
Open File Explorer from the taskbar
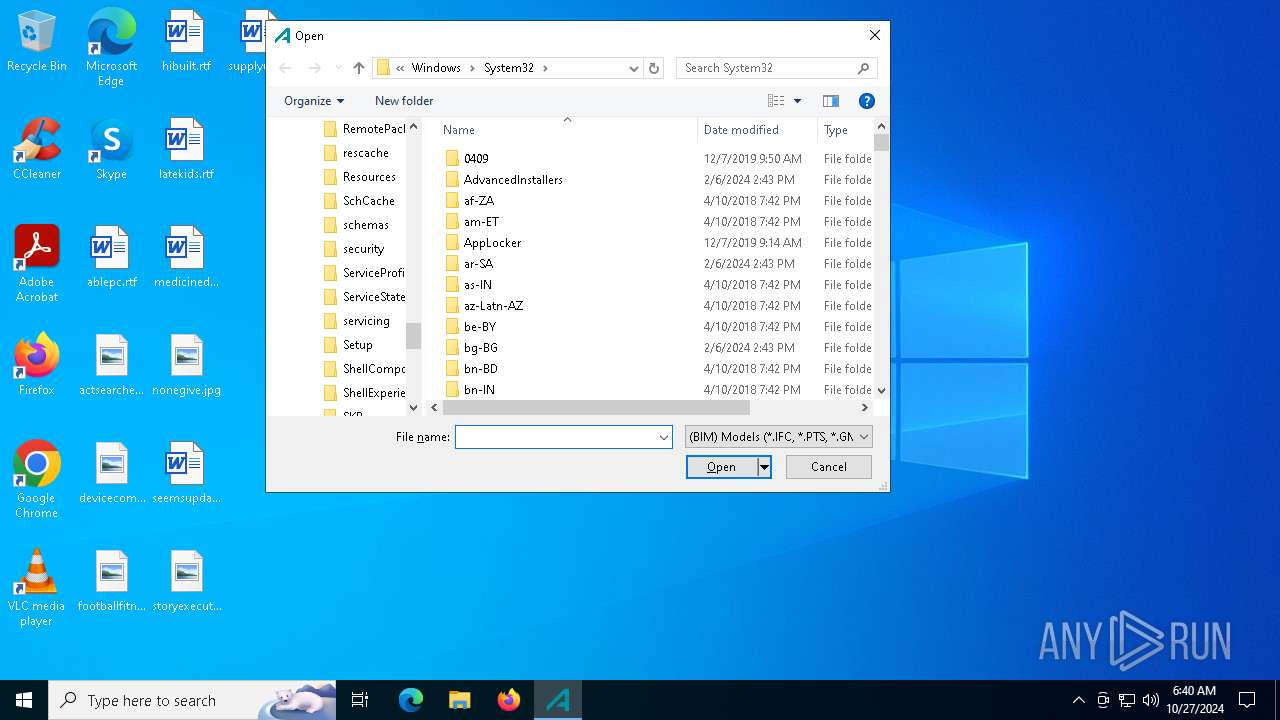tap(459, 700)
